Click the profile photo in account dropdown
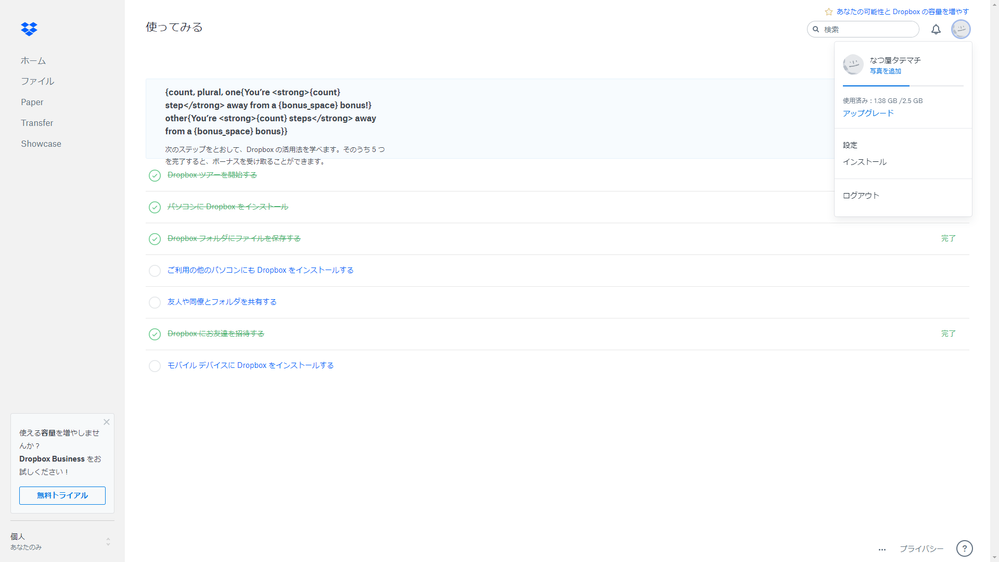999x562 pixels. coord(853,65)
